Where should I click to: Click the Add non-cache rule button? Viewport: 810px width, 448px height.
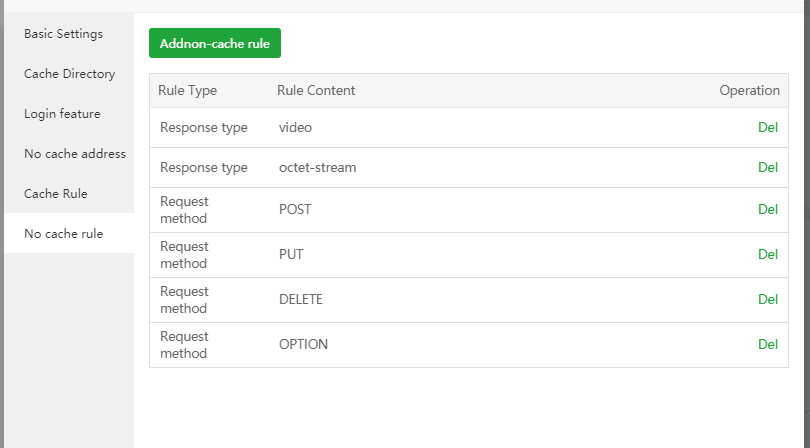[x=215, y=43]
